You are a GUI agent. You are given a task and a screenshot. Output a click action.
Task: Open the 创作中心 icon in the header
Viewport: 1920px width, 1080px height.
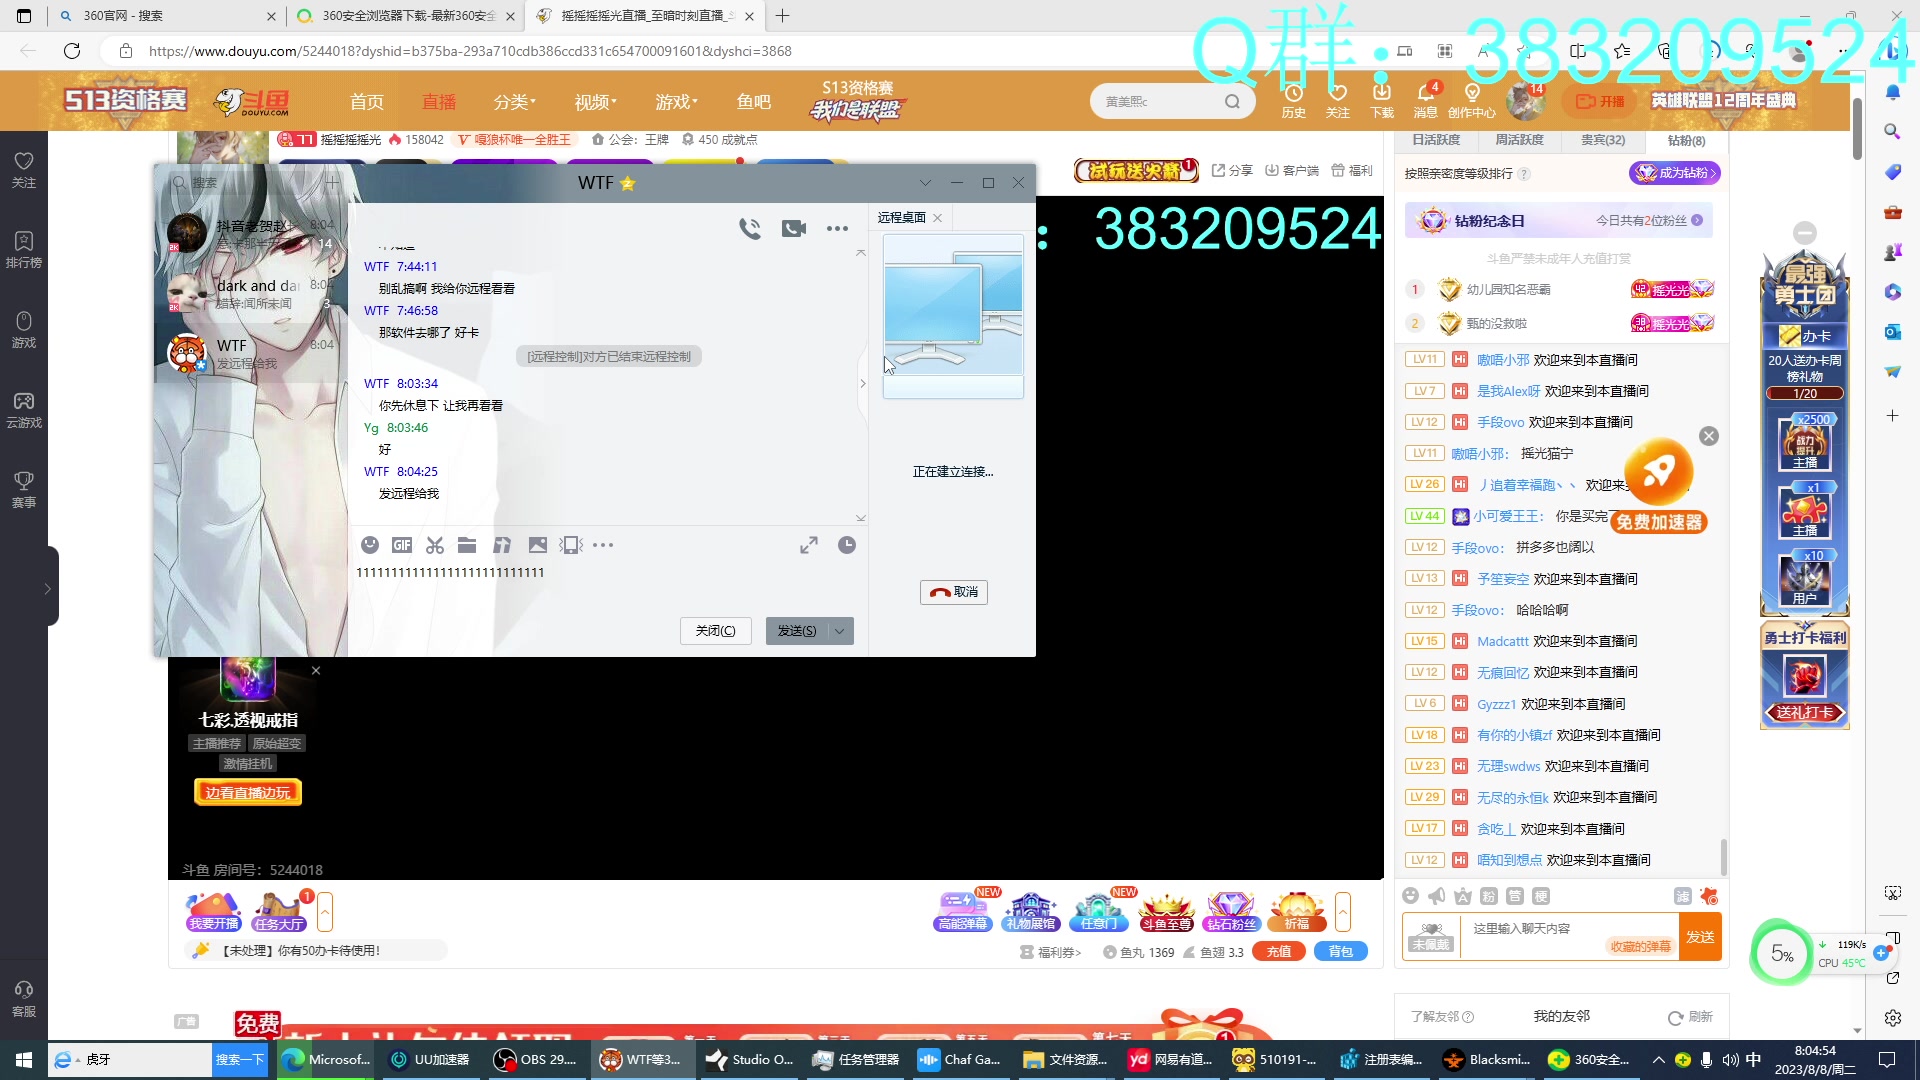point(1472,101)
